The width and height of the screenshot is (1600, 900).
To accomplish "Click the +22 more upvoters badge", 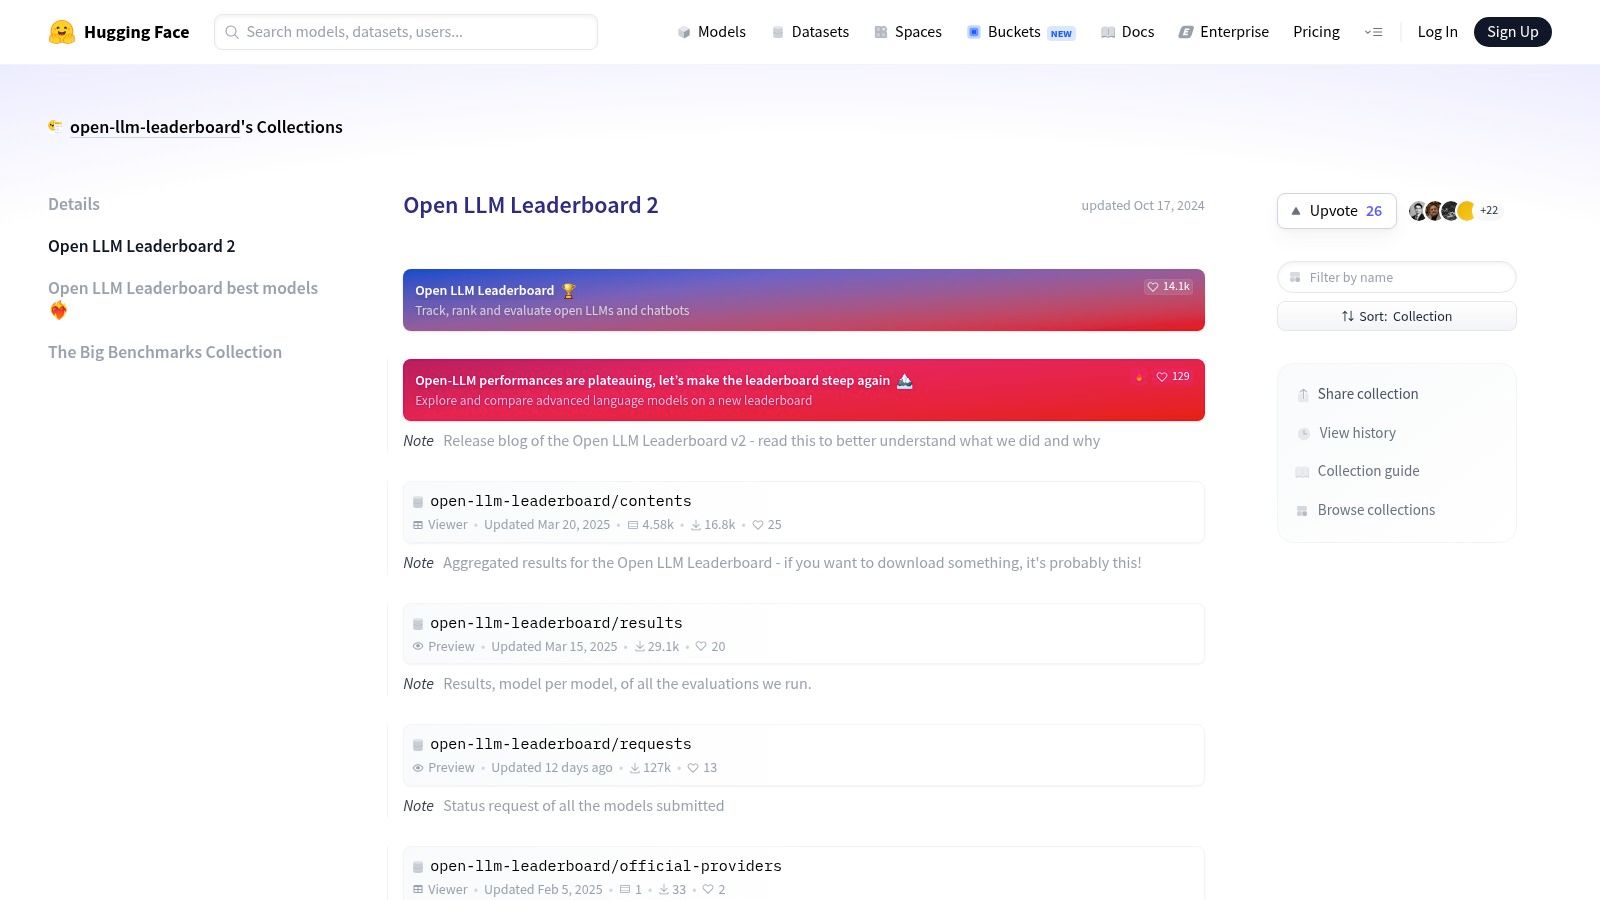I will tap(1489, 211).
